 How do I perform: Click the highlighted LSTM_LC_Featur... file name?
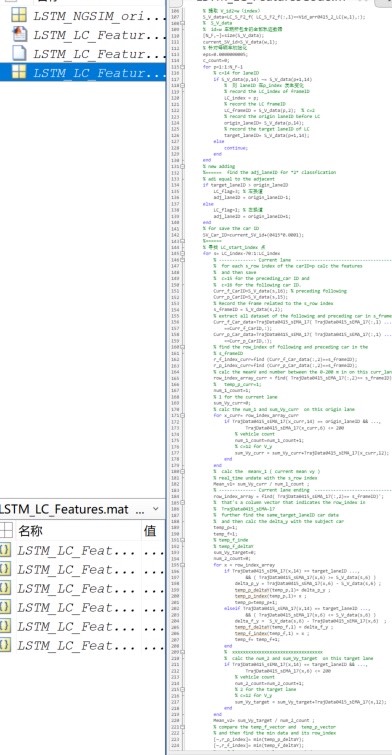(100, 73)
